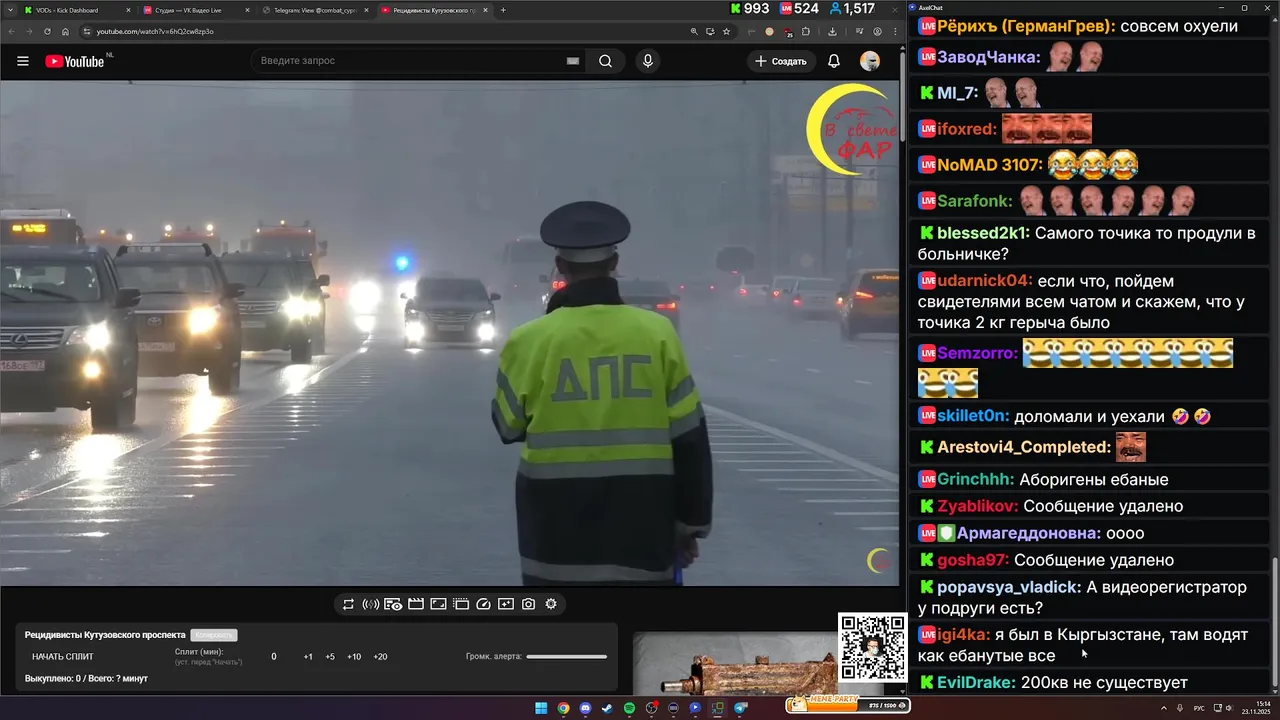Click username popavsya_vladick in chat
1280x720 pixels.
[1009, 587]
